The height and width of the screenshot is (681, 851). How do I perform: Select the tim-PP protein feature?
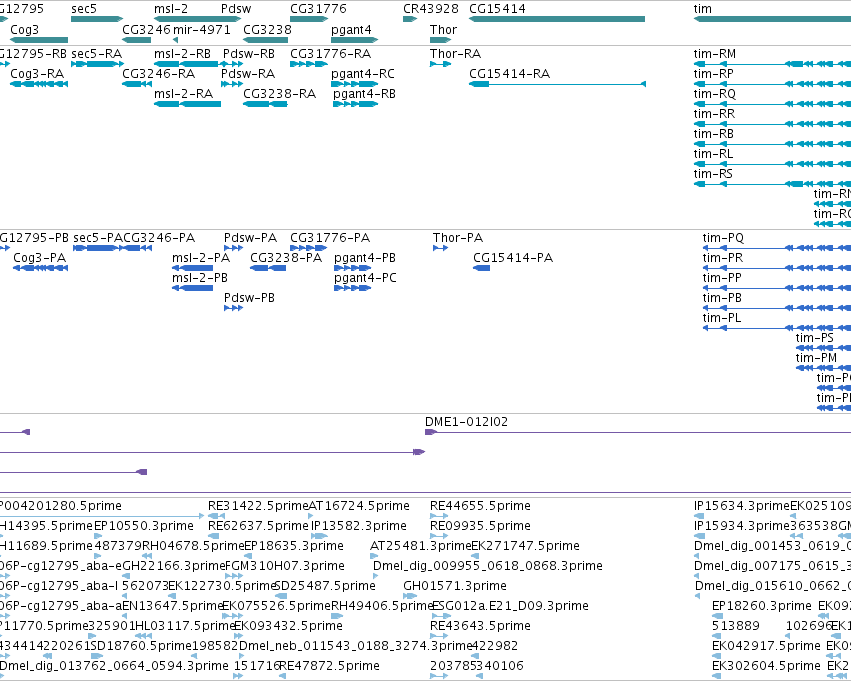coord(777,288)
